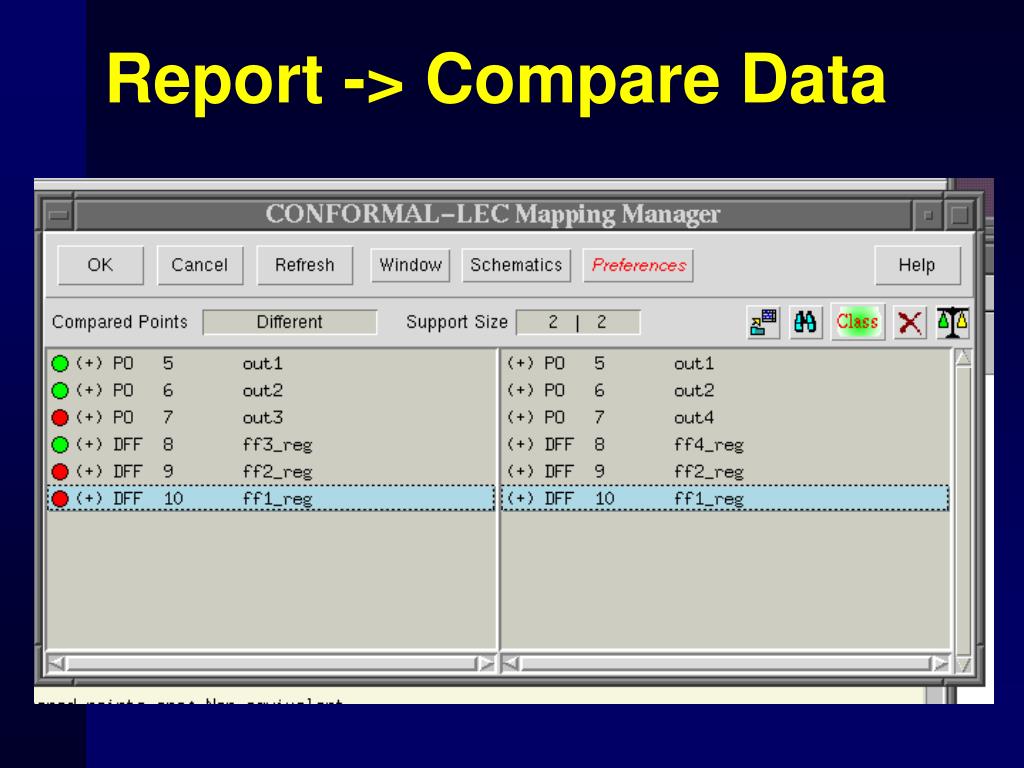Viewport: 1024px width, 768px height.
Task: Click the Support Size value field
Action: [578, 322]
